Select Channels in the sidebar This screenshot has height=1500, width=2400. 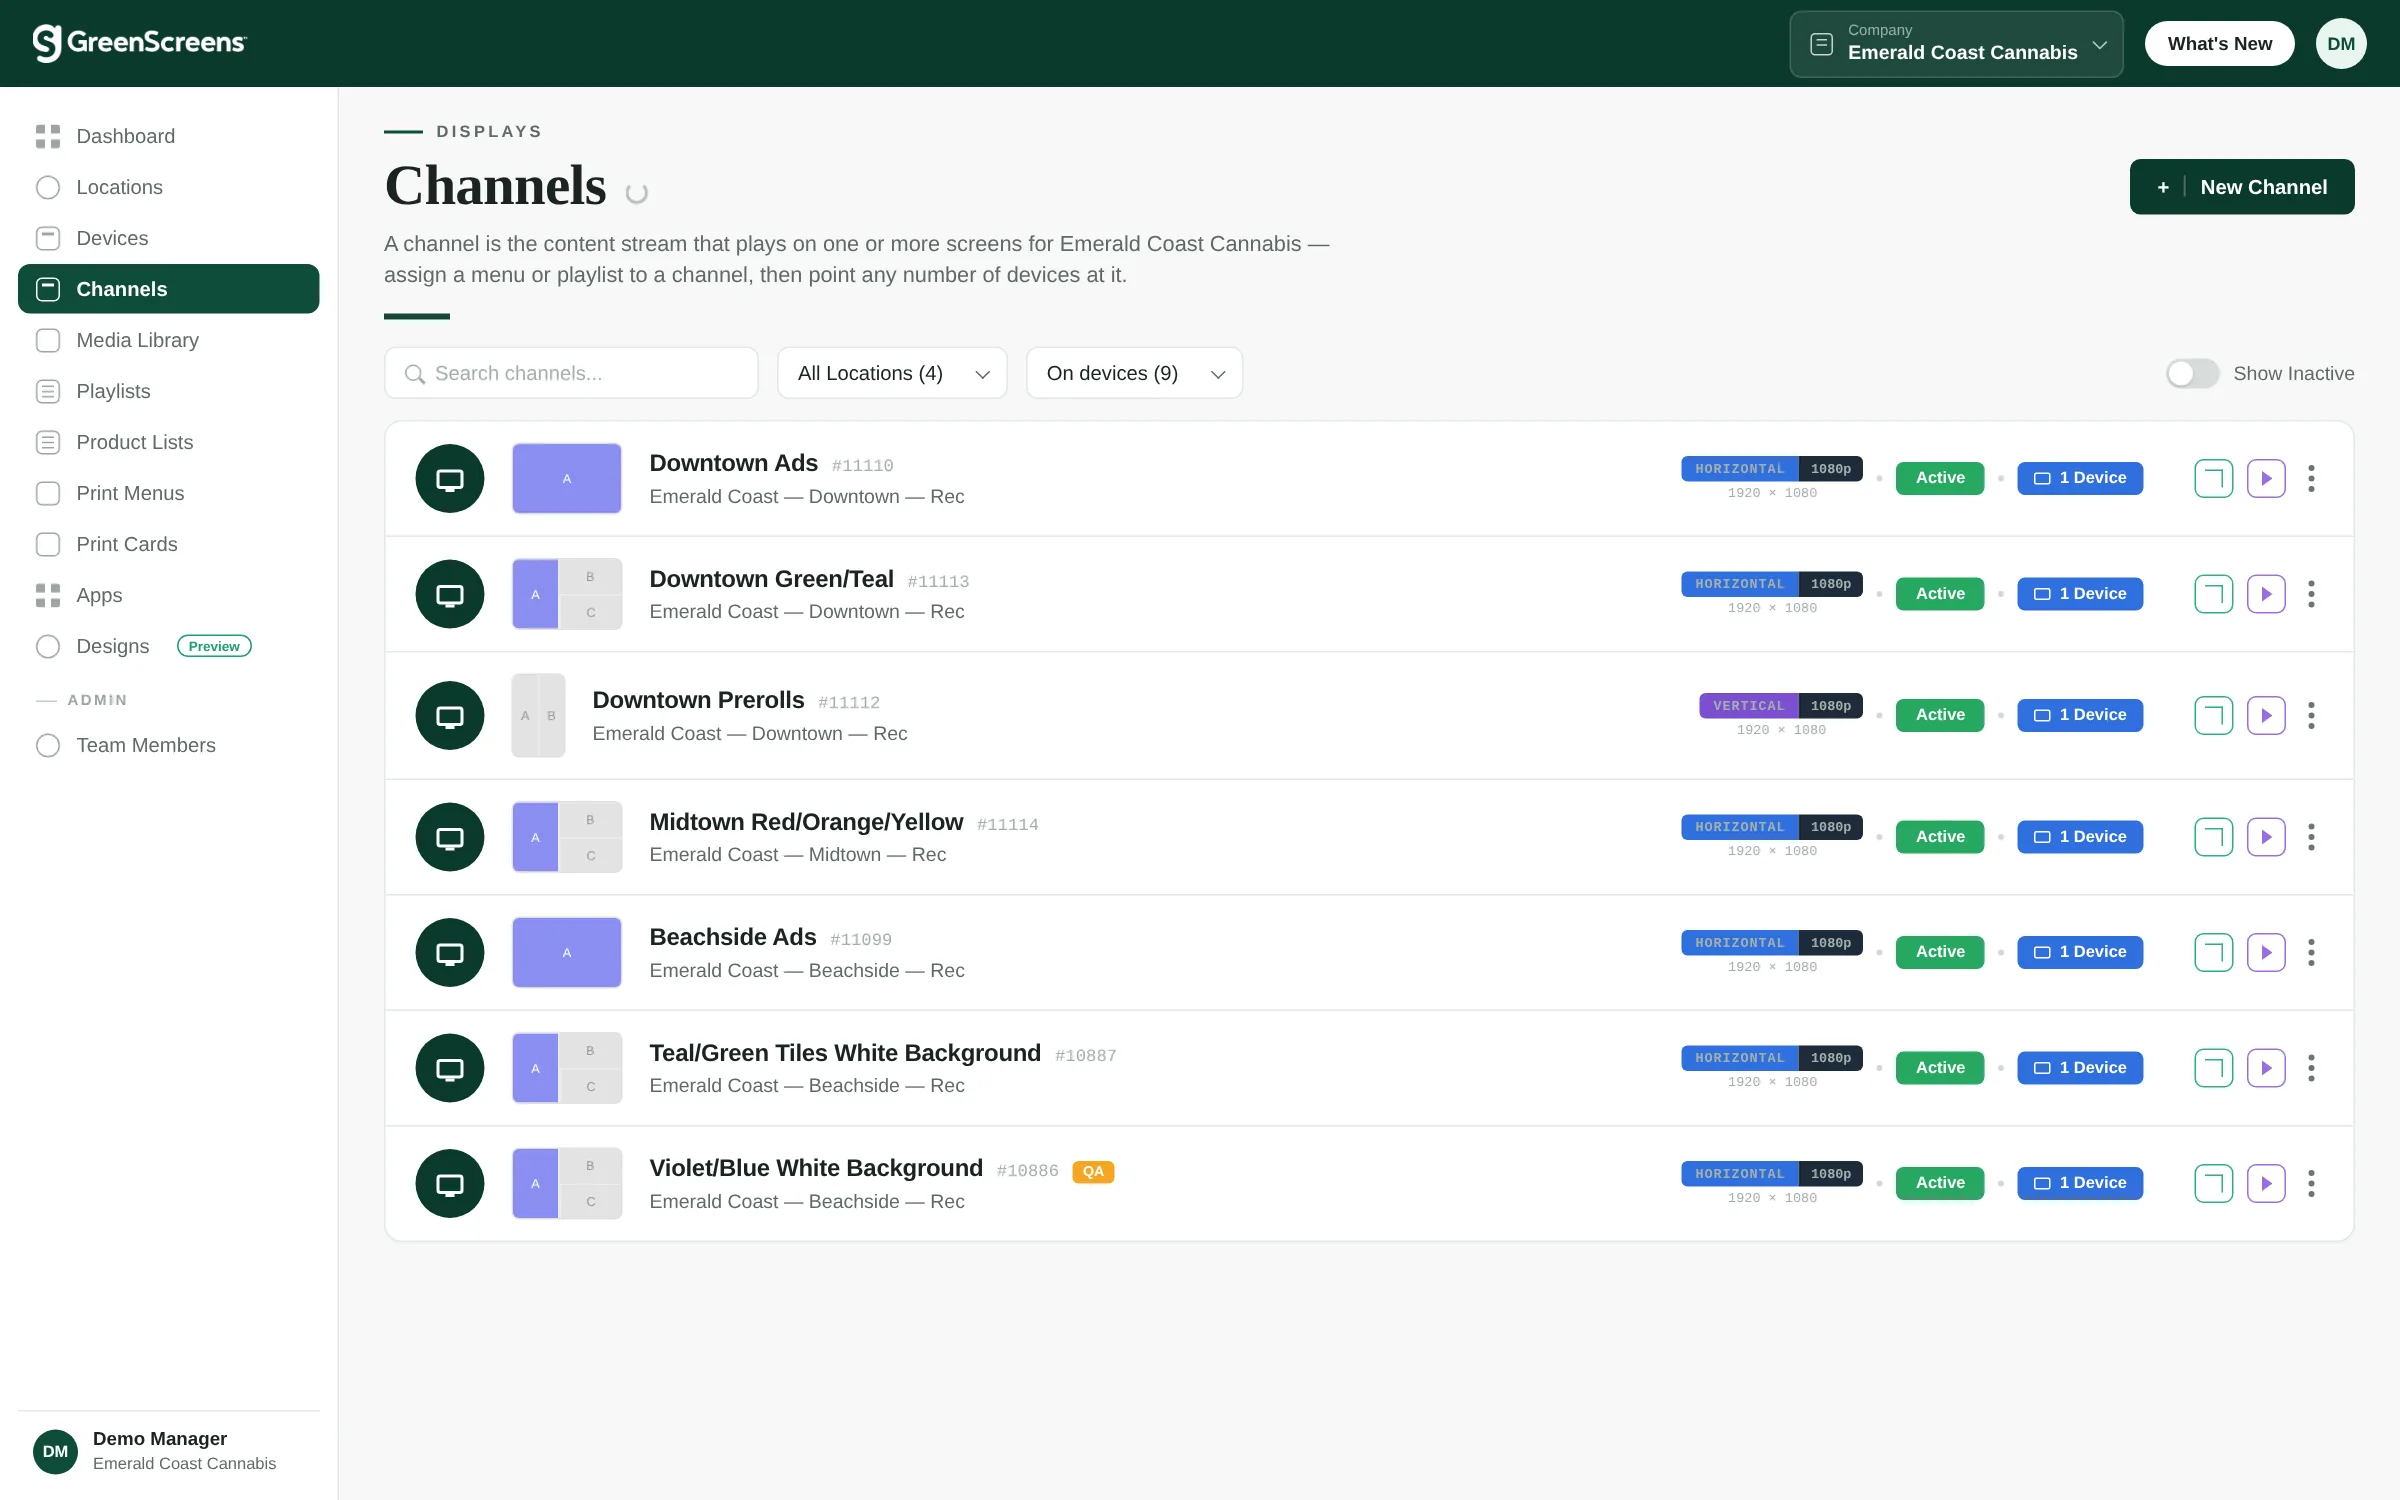[168, 289]
